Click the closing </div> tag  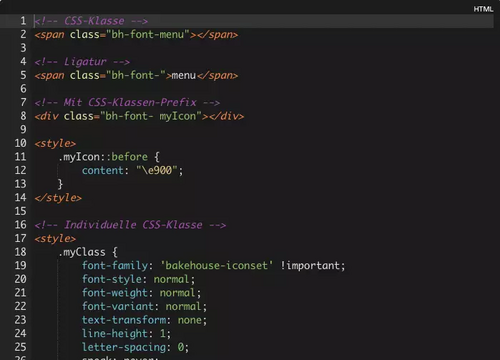click(x=226, y=116)
